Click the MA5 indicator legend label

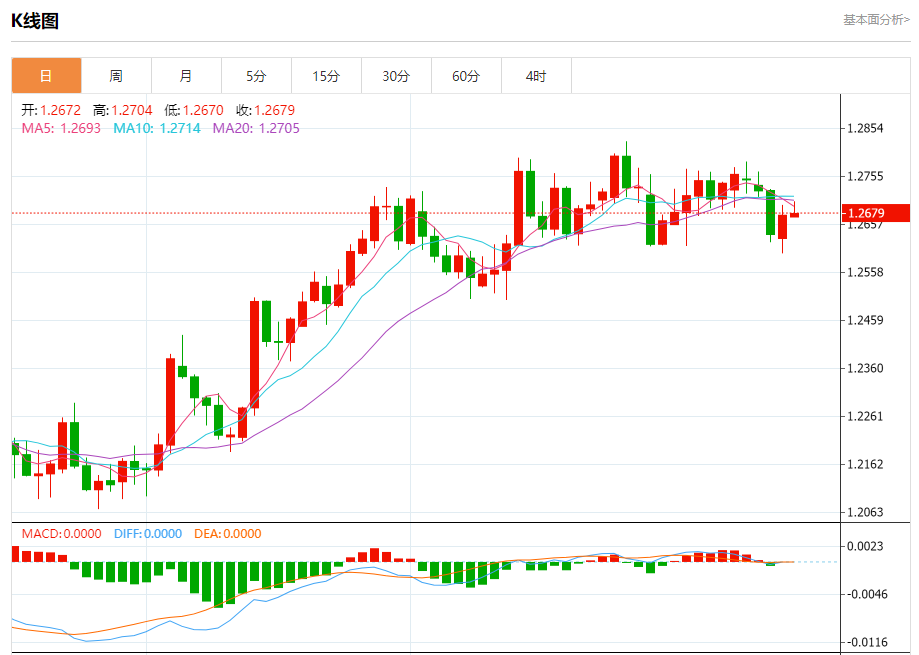point(61,128)
